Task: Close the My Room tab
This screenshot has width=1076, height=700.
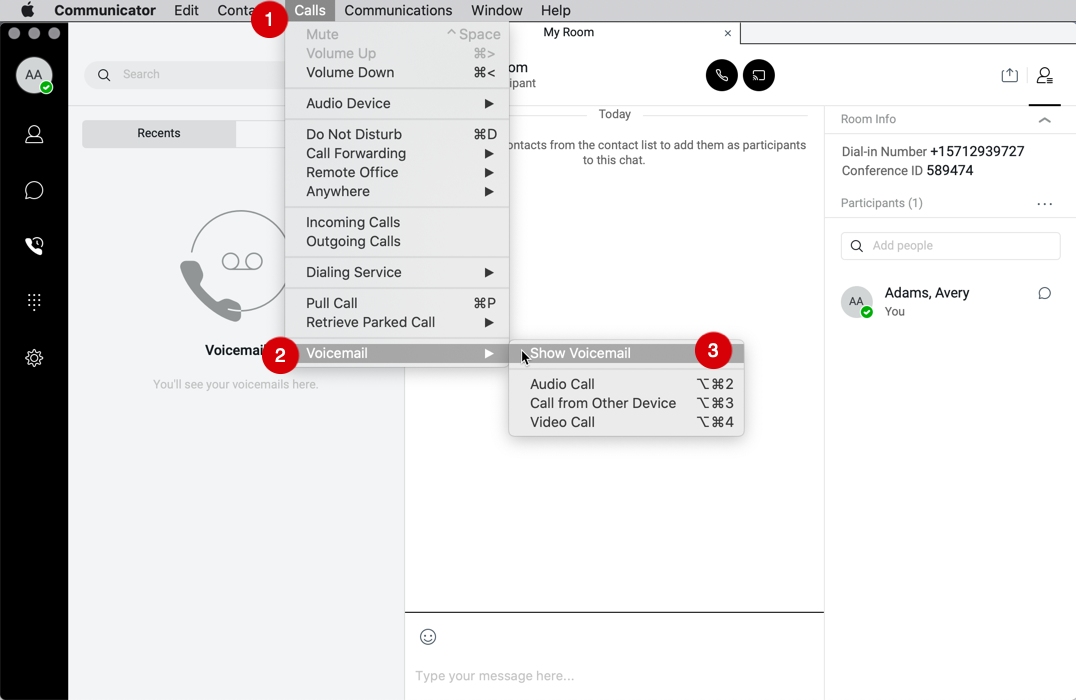Action: 727,33
